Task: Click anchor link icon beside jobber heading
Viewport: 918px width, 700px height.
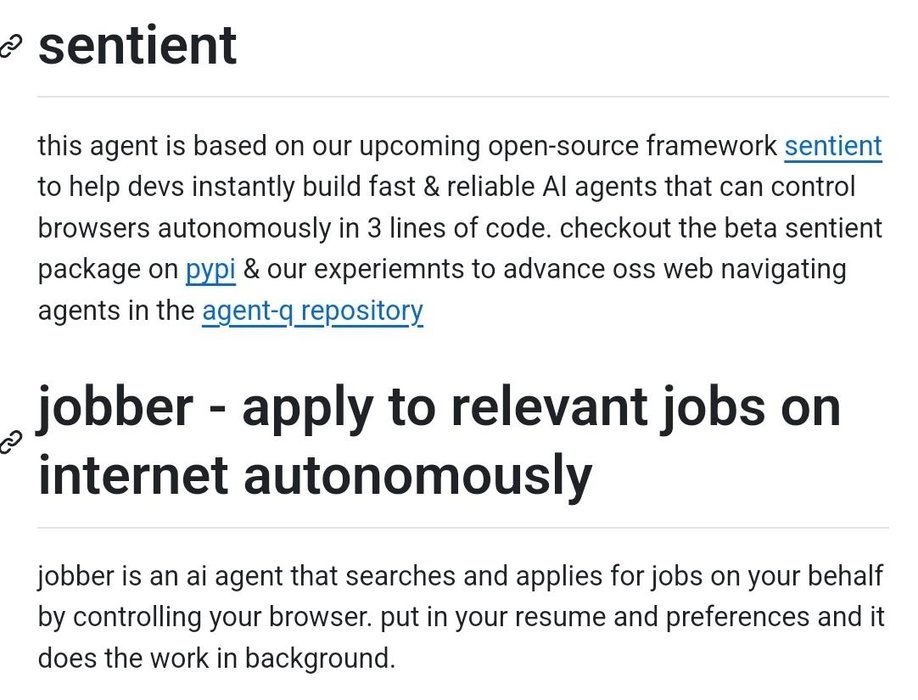Action: (10, 442)
